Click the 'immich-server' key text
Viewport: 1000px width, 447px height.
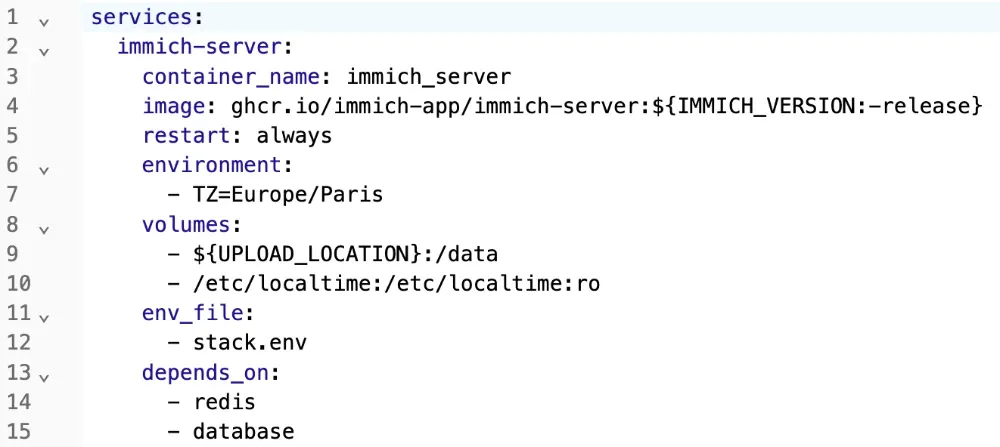198,47
